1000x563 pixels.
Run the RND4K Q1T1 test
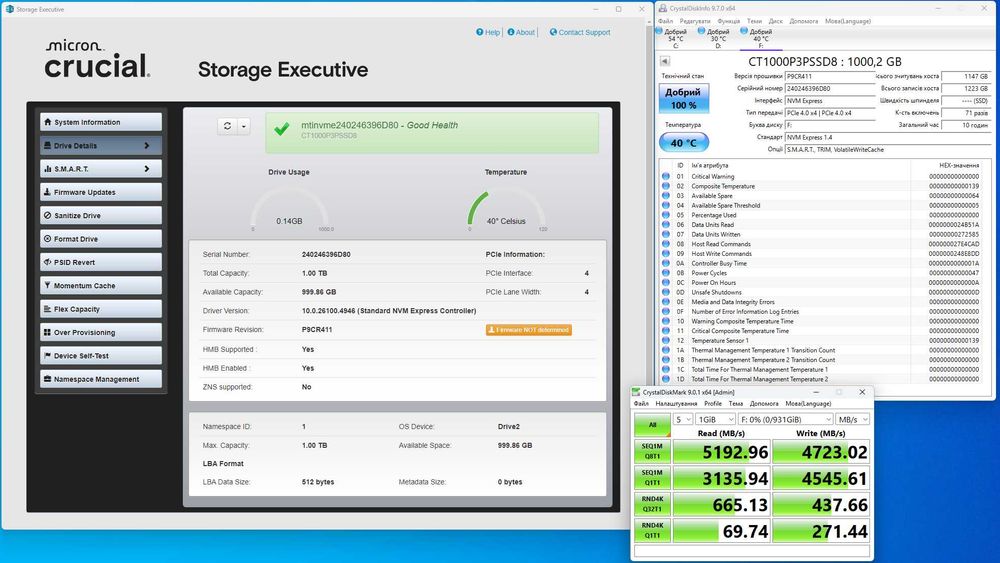pyautogui.click(x=652, y=530)
